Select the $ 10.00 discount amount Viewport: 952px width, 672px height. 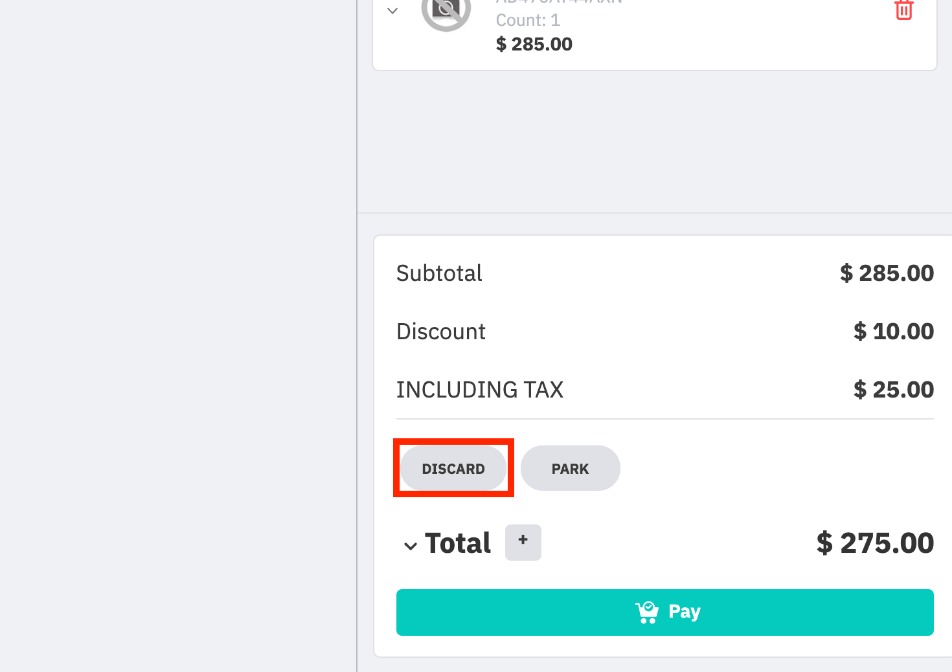click(894, 331)
